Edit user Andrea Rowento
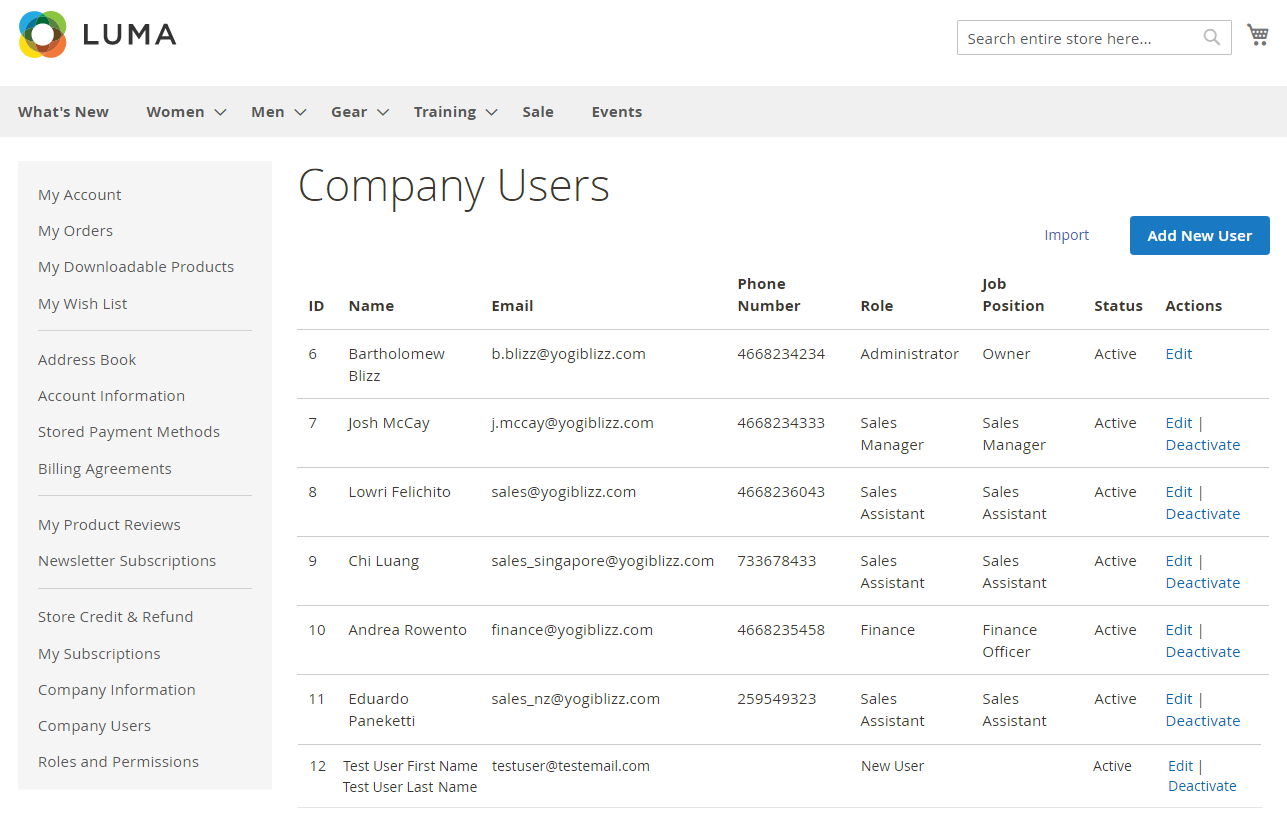The width and height of the screenshot is (1287, 817). [x=1179, y=630]
